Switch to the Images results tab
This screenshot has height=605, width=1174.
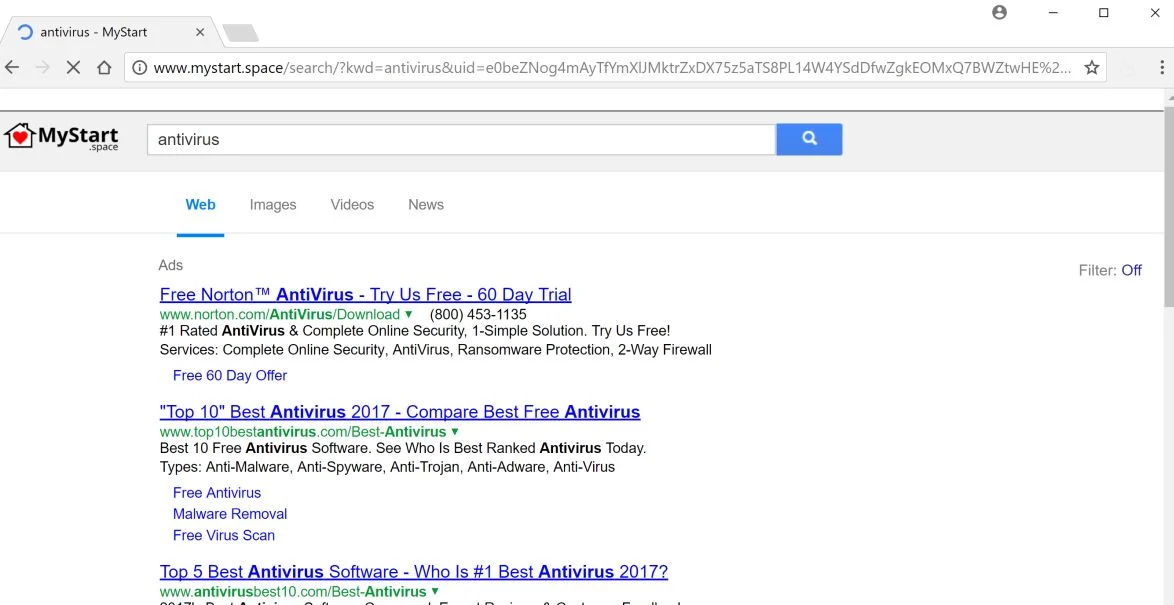pyautogui.click(x=273, y=204)
